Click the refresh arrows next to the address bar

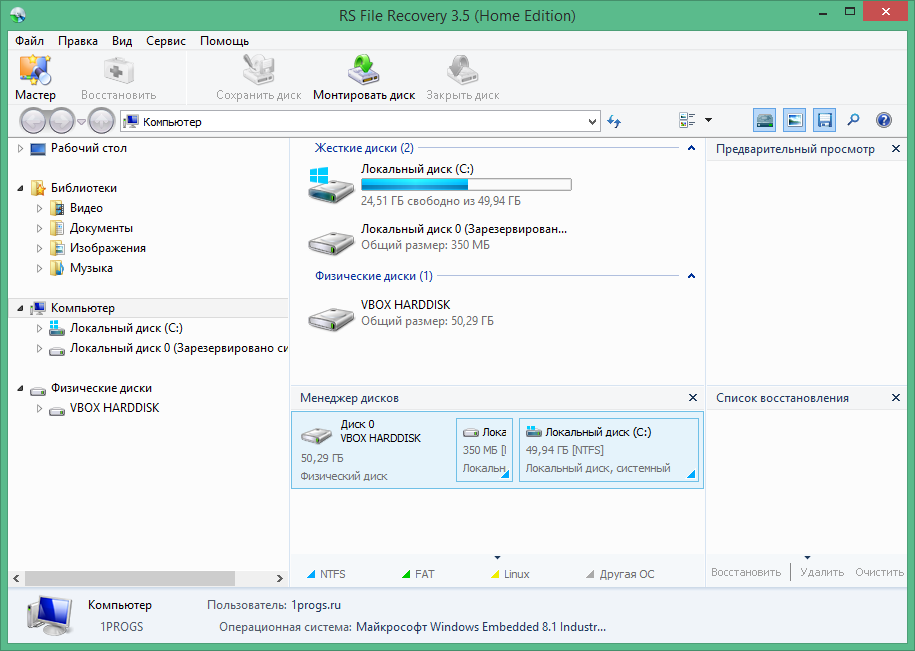613,119
